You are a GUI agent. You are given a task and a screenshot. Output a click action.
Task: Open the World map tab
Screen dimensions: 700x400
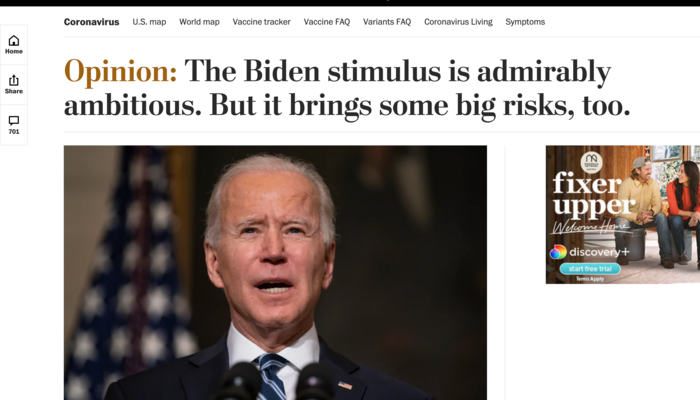[x=199, y=22]
